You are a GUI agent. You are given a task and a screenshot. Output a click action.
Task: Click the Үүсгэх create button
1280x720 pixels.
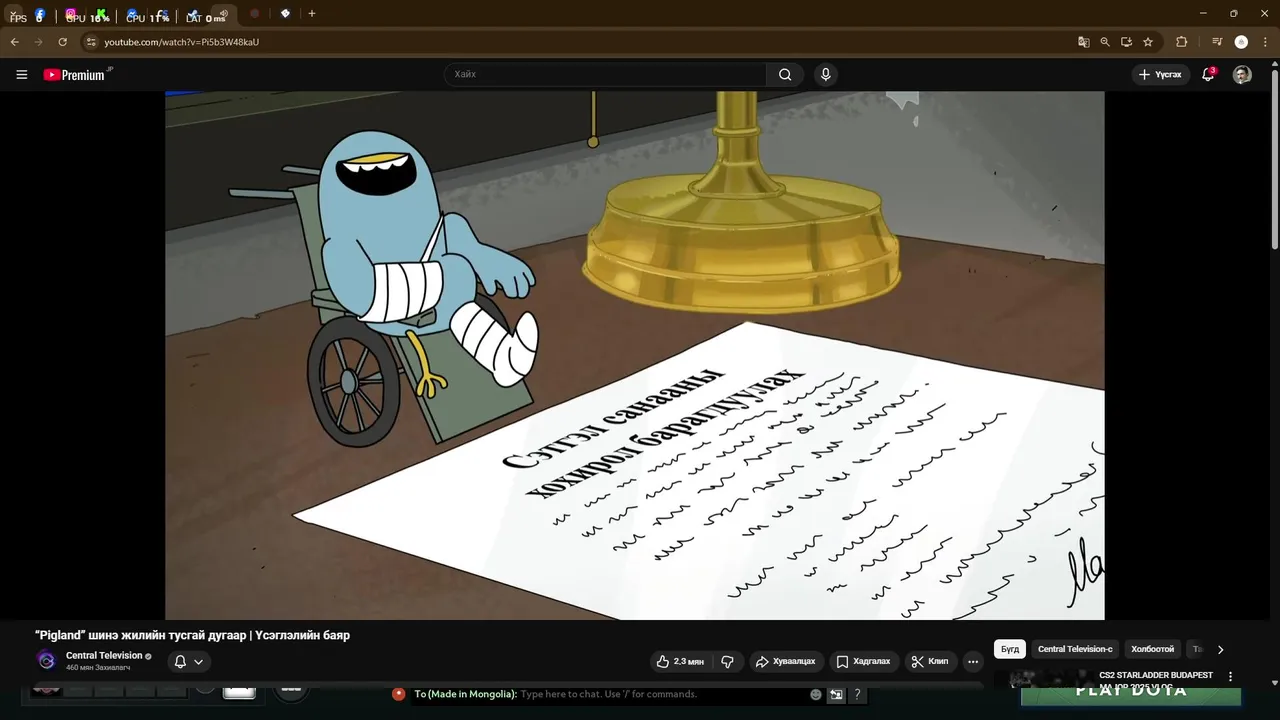[1160, 74]
